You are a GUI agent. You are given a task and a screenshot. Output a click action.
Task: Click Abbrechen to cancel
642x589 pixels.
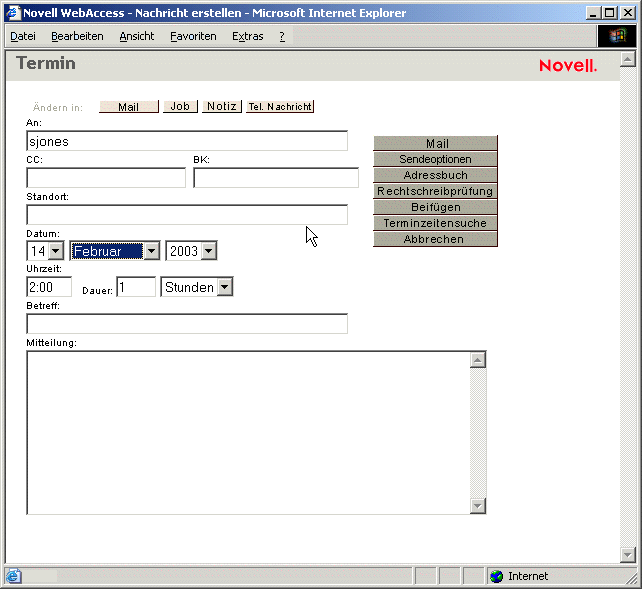pyautogui.click(x=435, y=239)
